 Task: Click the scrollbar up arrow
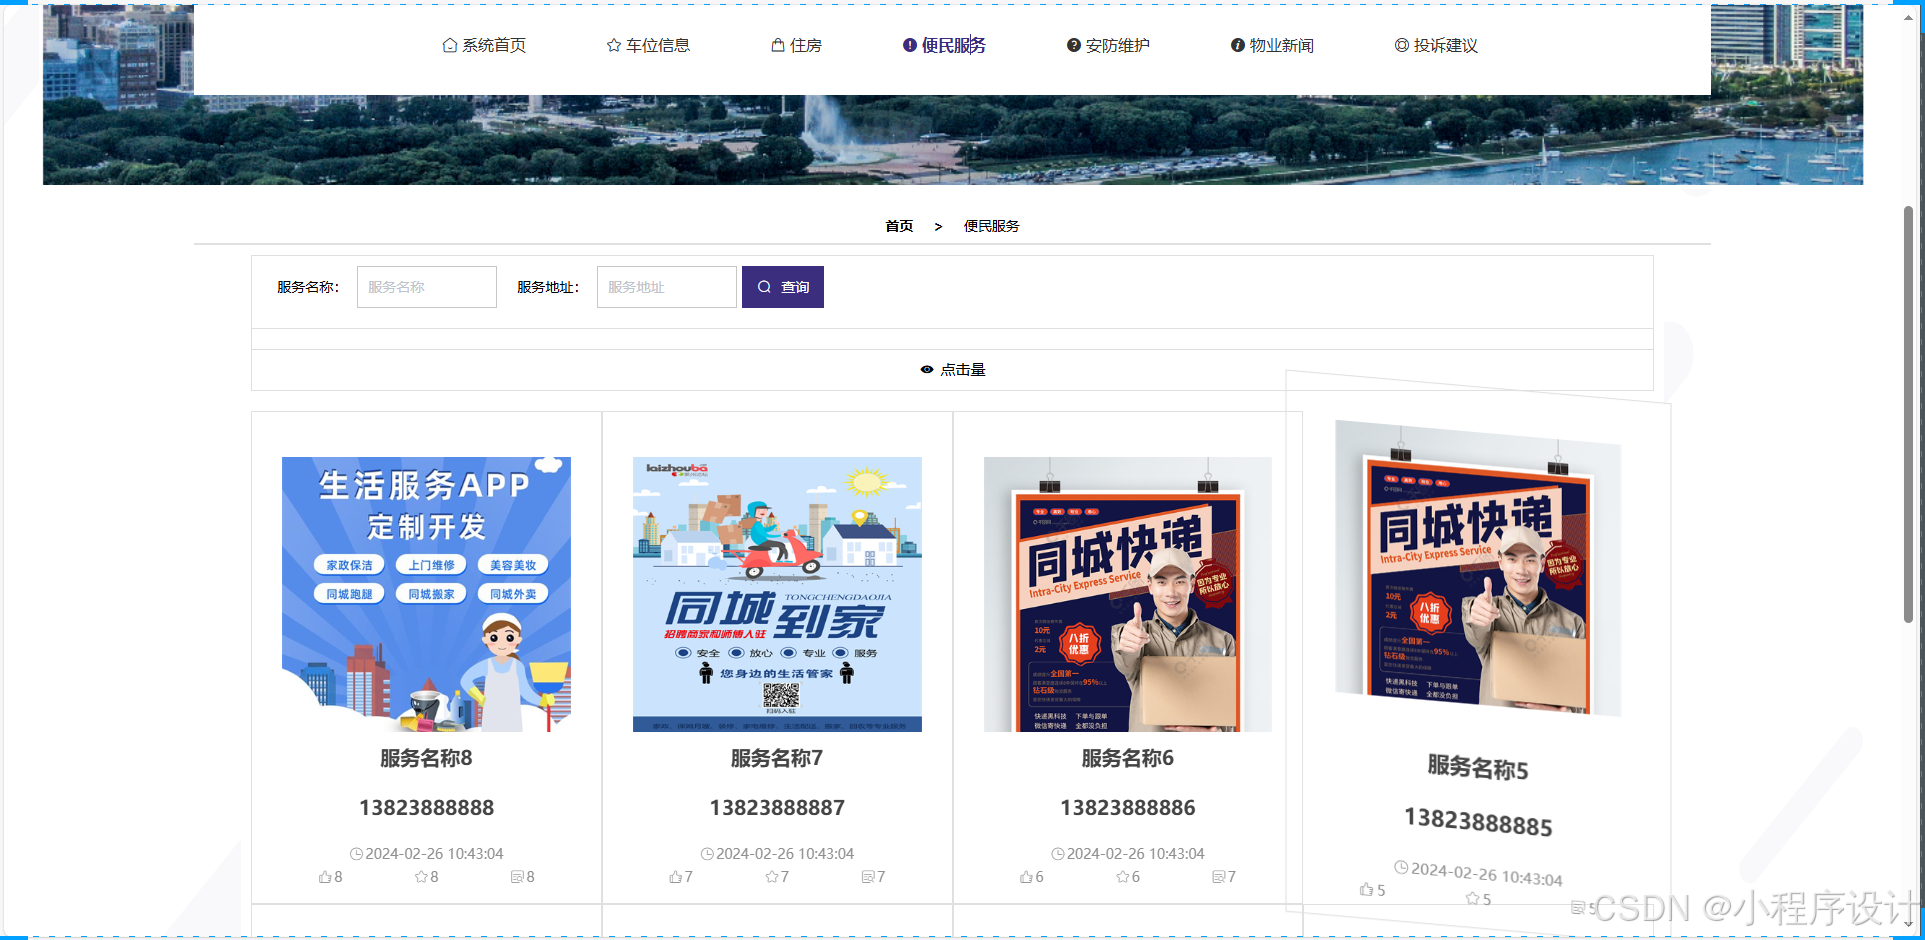coord(1908,17)
